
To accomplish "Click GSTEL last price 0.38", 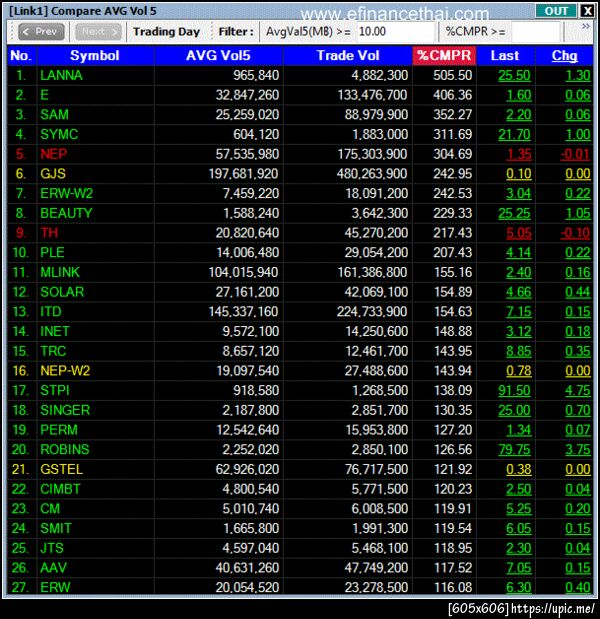I will (x=519, y=470).
